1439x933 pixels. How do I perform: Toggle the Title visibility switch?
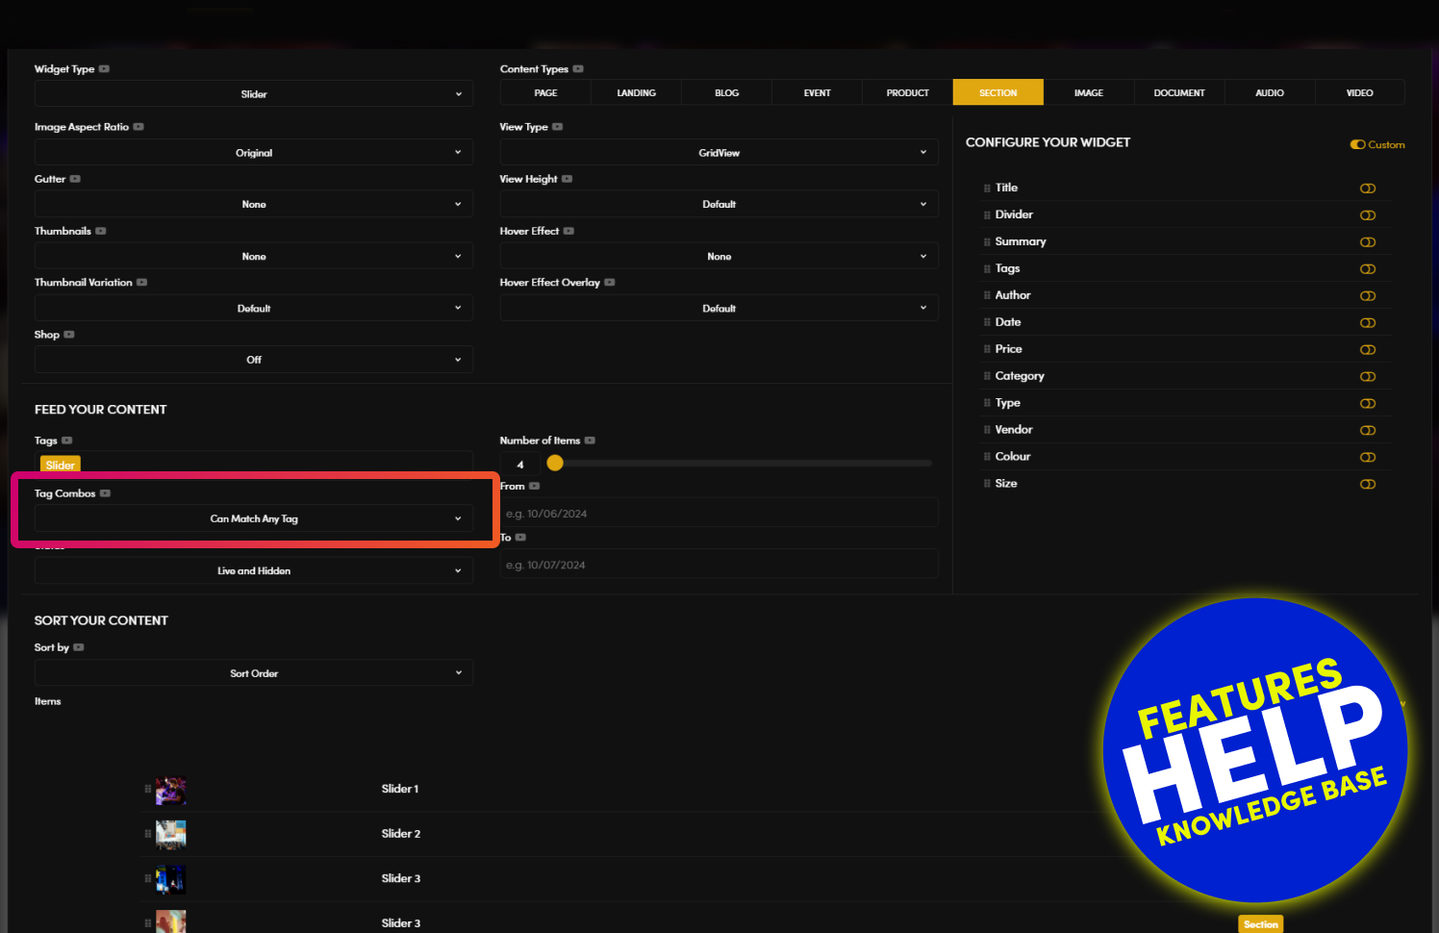(x=1367, y=188)
